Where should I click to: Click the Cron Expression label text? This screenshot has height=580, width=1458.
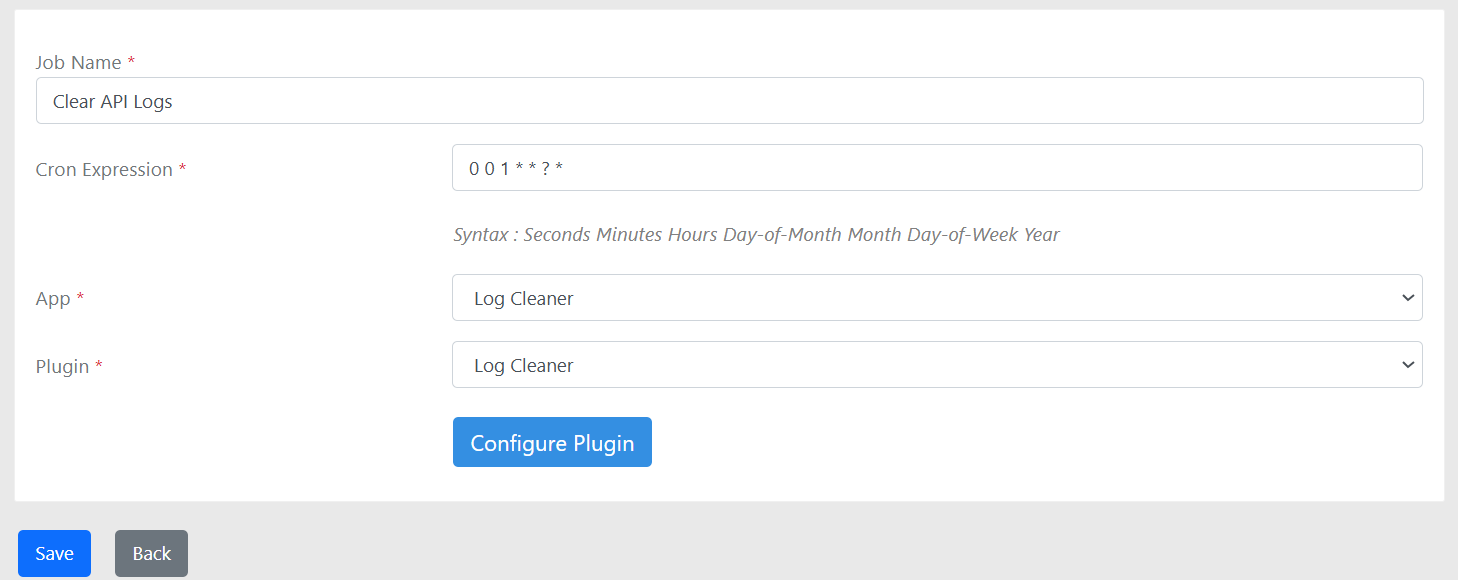click(x=104, y=169)
